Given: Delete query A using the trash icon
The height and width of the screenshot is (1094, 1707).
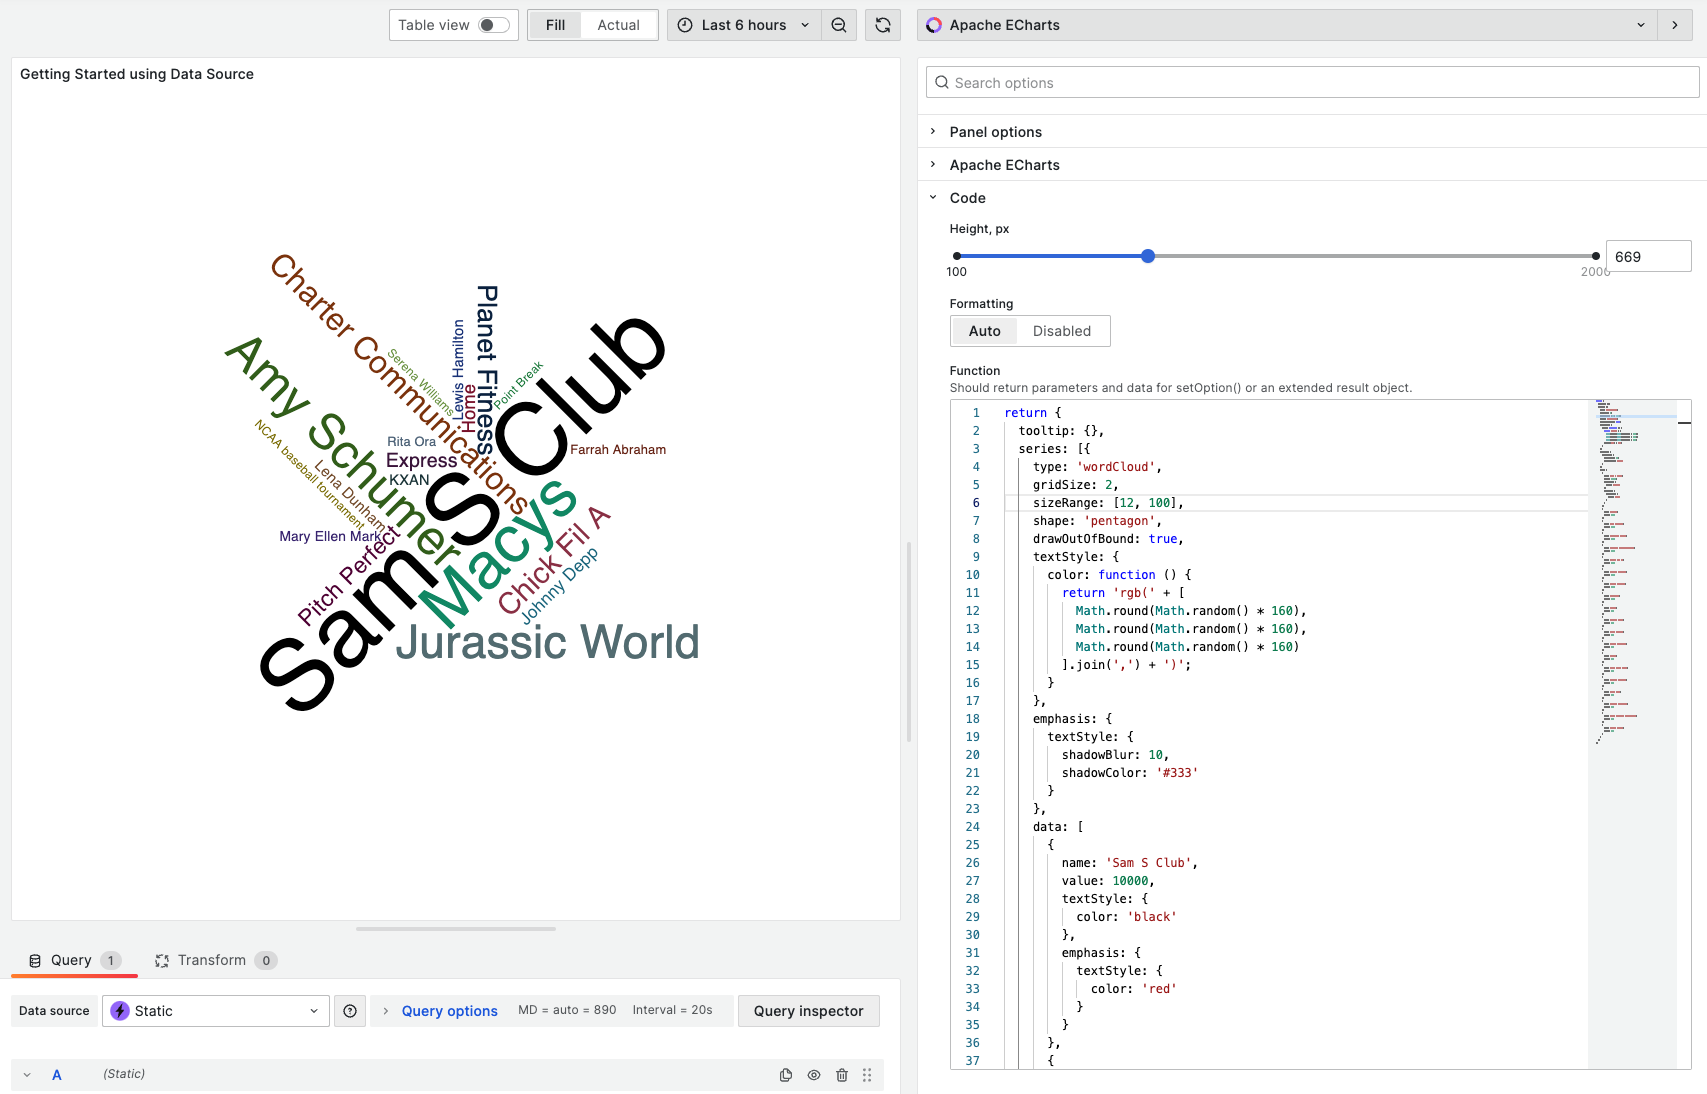Looking at the screenshot, I should 842,1074.
